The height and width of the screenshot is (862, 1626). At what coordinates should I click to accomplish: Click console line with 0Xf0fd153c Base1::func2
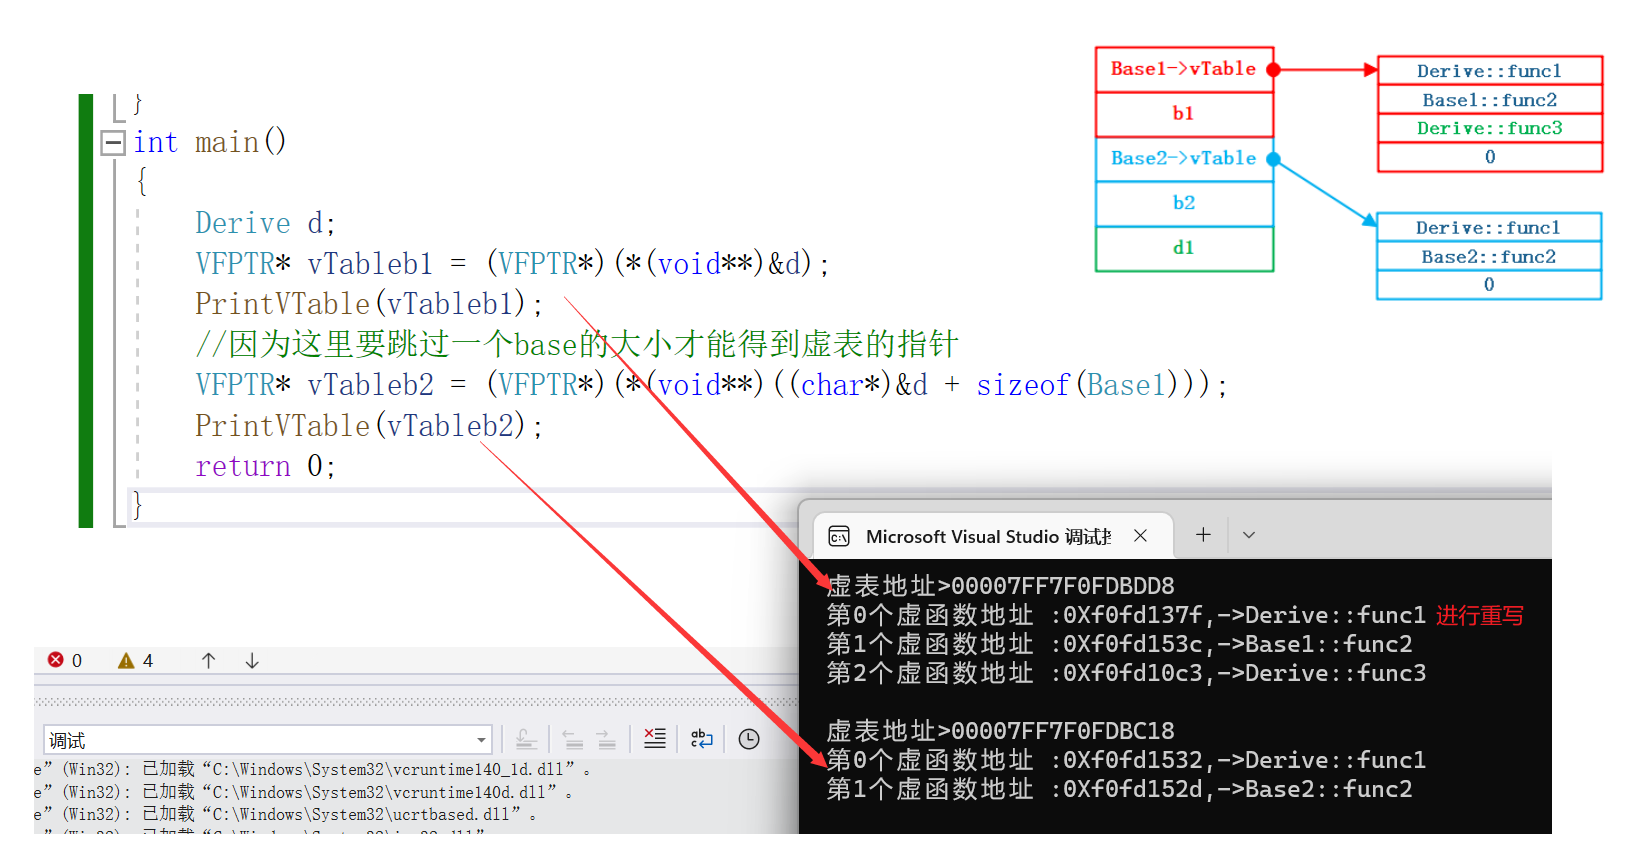tap(1120, 644)
